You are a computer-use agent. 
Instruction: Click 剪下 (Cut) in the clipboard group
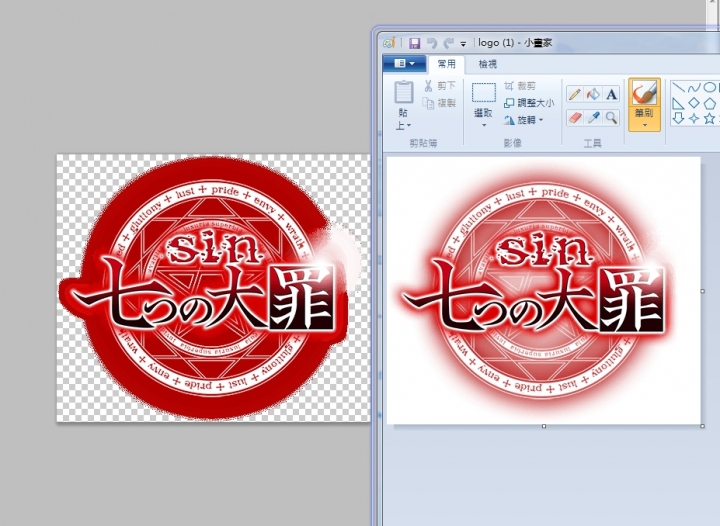click(440, 86)
